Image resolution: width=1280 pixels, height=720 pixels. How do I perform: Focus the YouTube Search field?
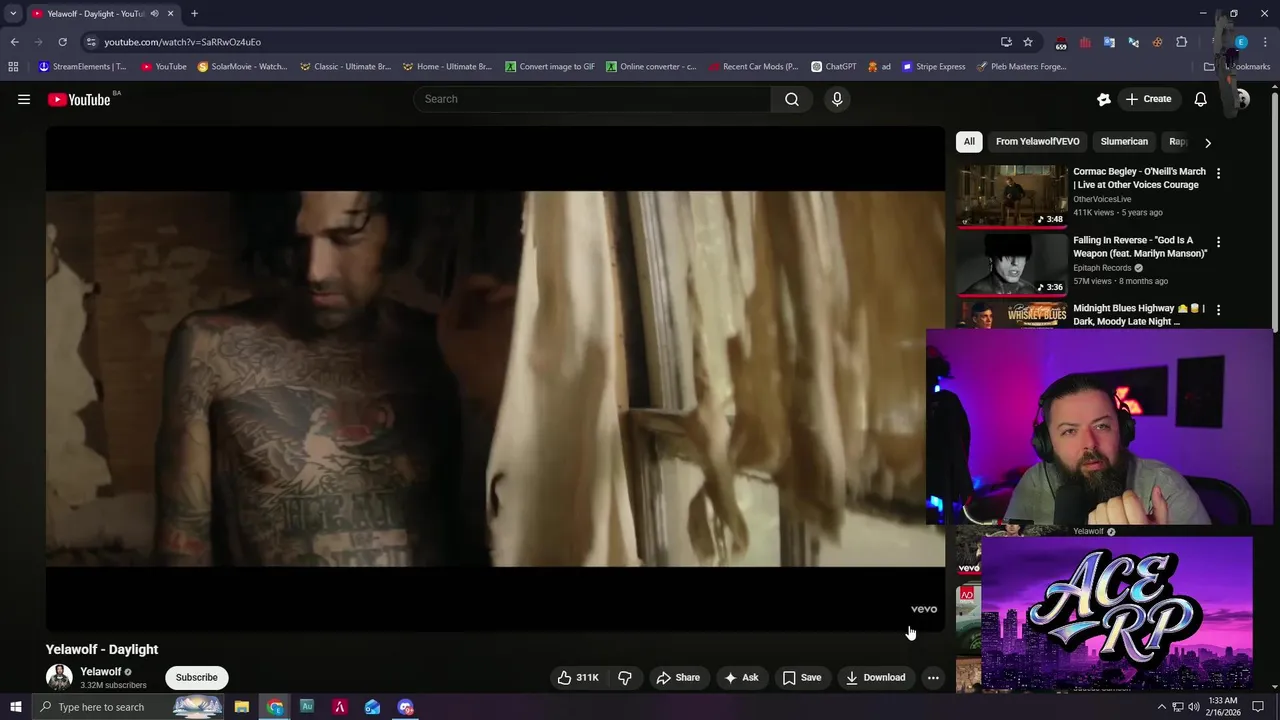pos(593,99)
